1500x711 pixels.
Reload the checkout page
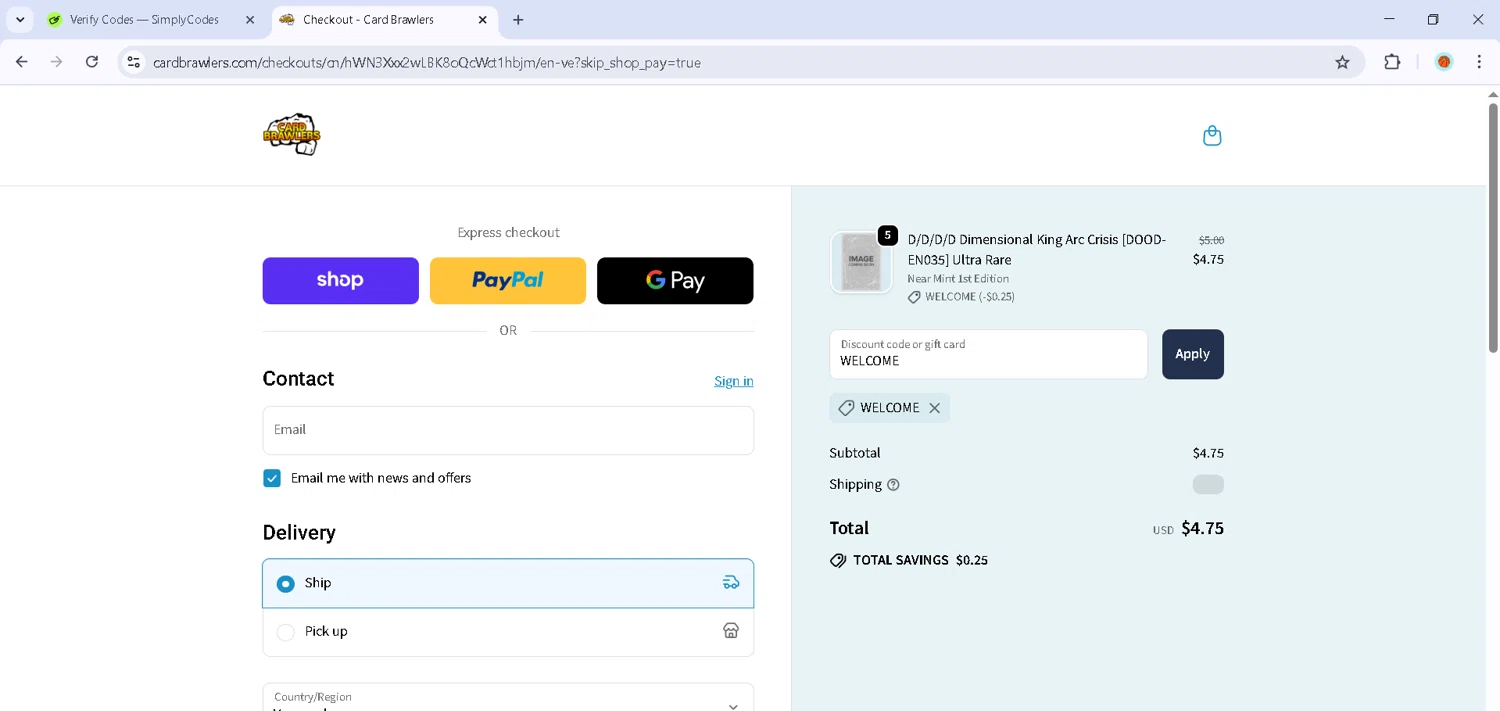[92, 62]
